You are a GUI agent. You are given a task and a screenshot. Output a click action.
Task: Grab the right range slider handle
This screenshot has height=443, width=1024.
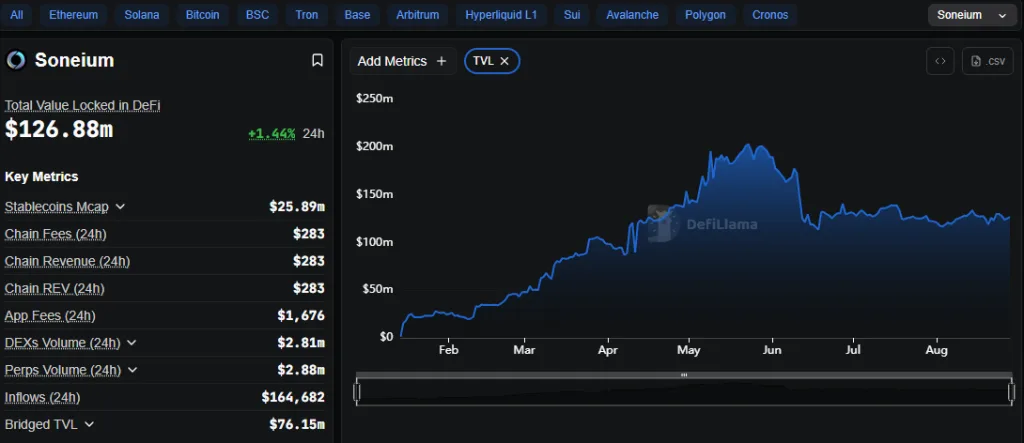(1012, 392)
